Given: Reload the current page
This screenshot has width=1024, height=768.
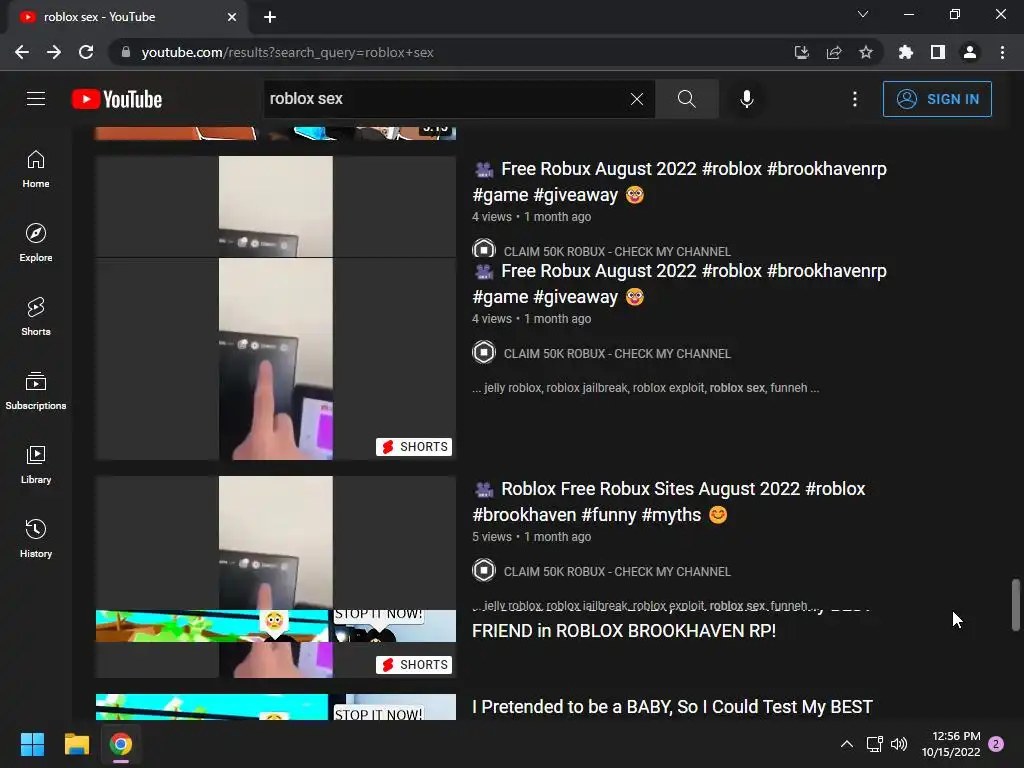Looking at the screenshot, I should tap(86, 52).
